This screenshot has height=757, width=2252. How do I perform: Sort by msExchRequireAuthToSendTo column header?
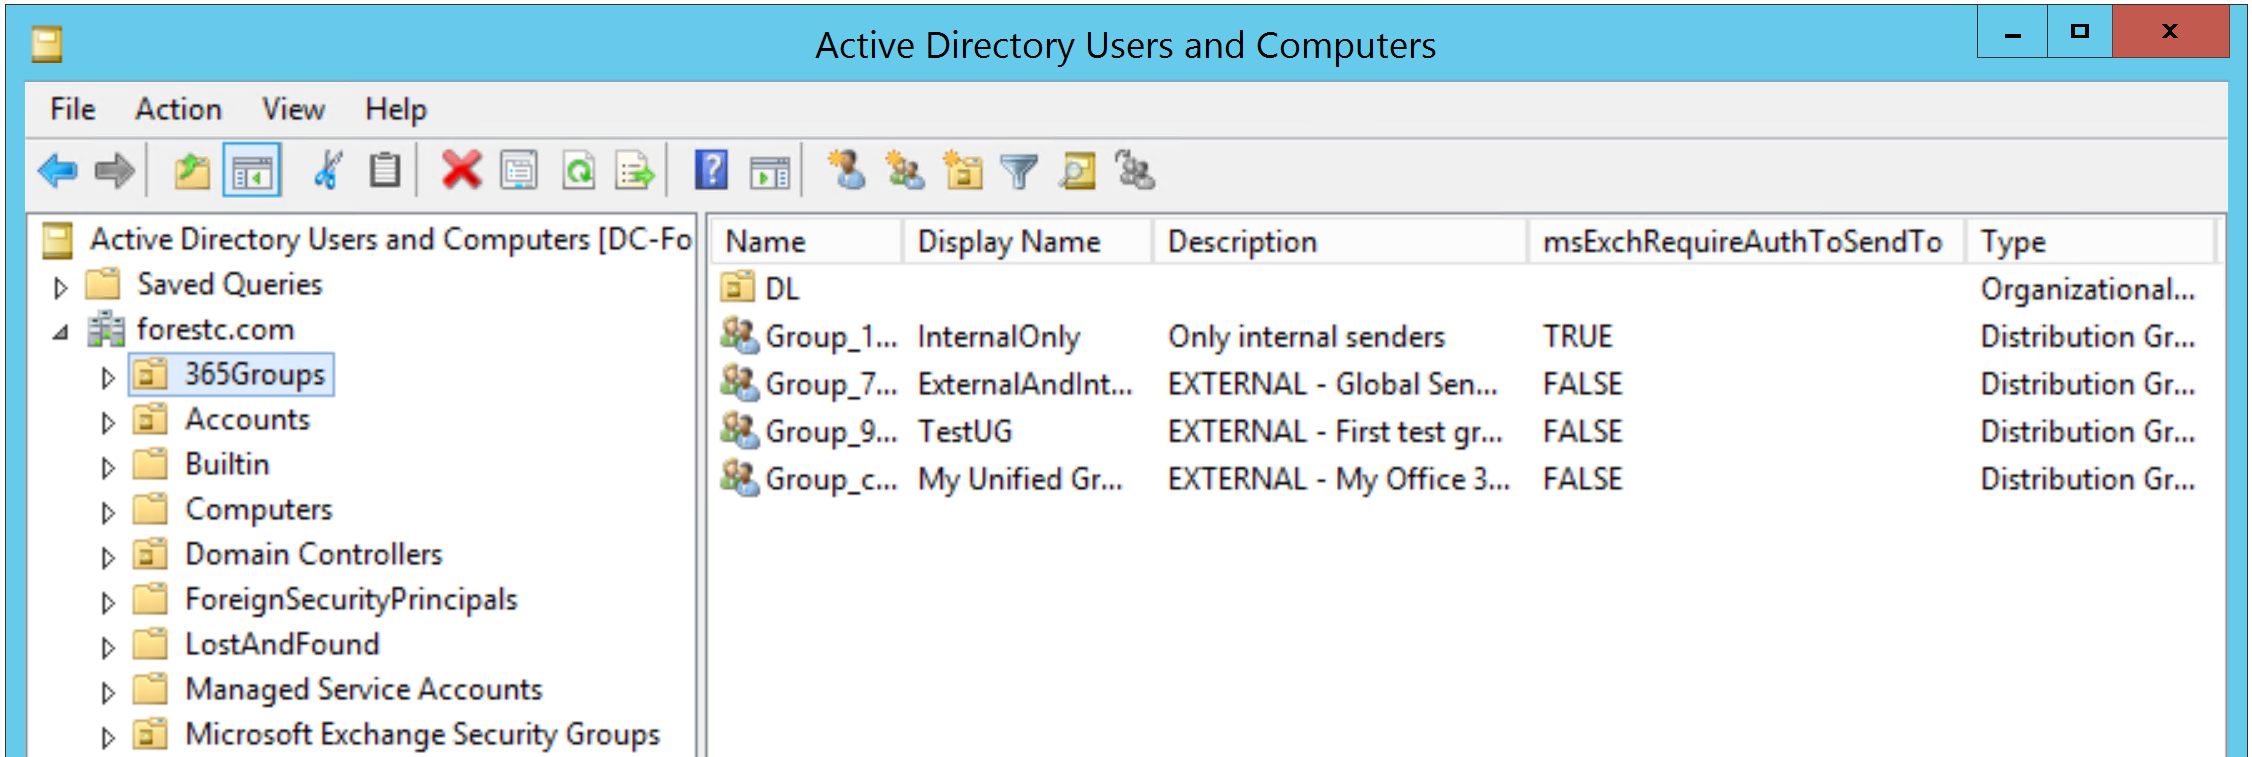[1741, 242]
